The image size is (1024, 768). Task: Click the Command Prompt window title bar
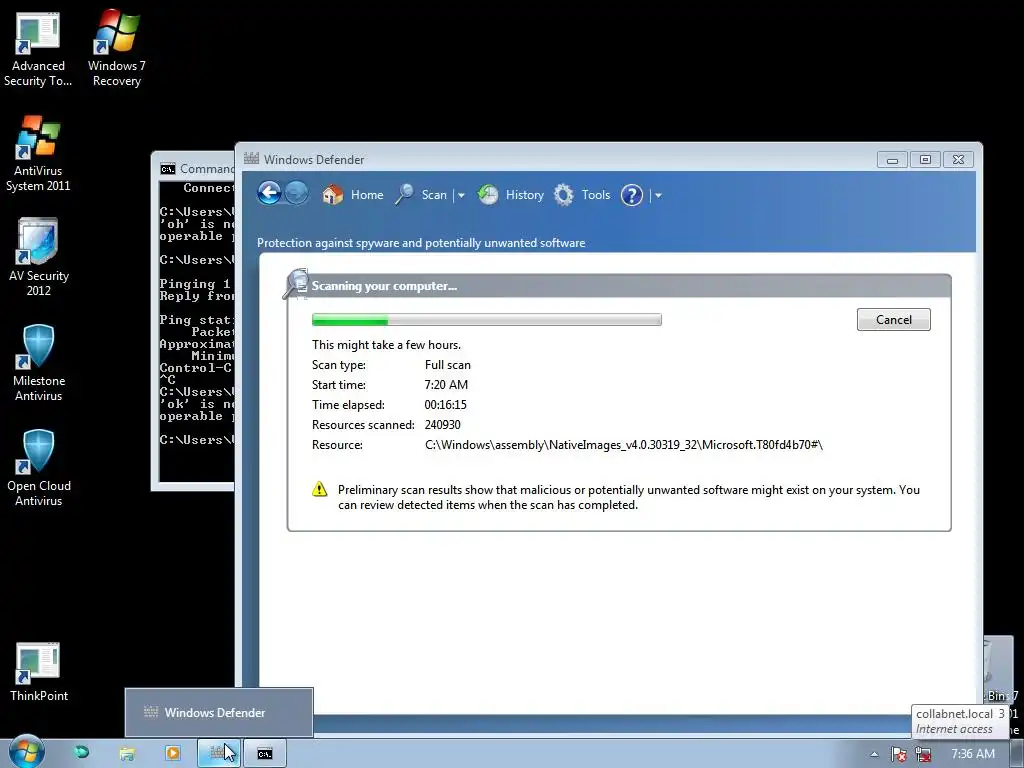[x=196, y=168]
